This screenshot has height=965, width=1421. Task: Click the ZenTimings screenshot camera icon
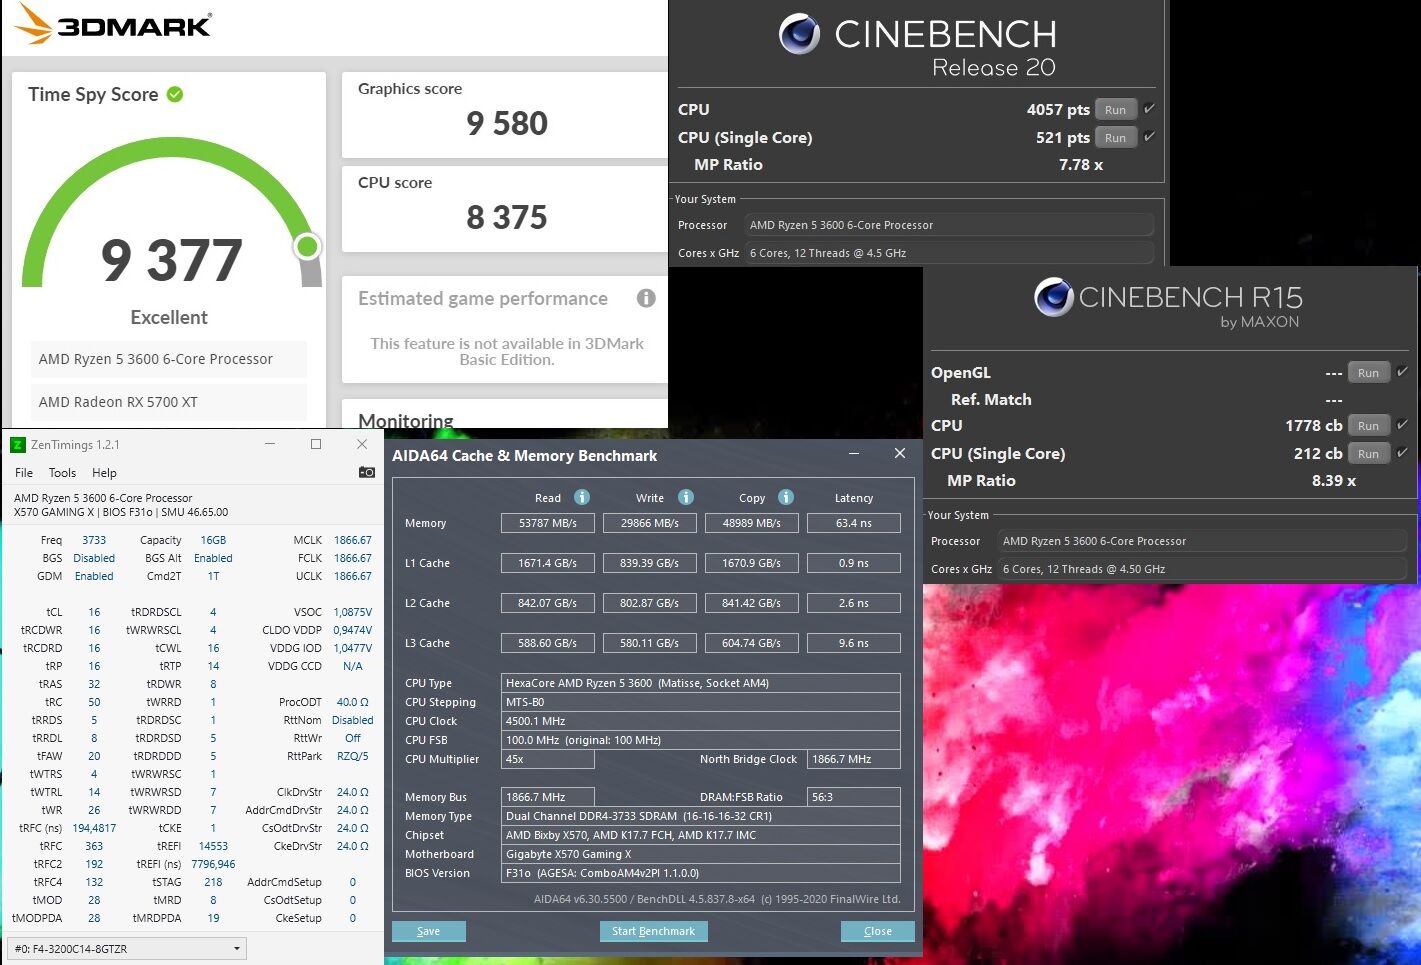pos(367,472)
